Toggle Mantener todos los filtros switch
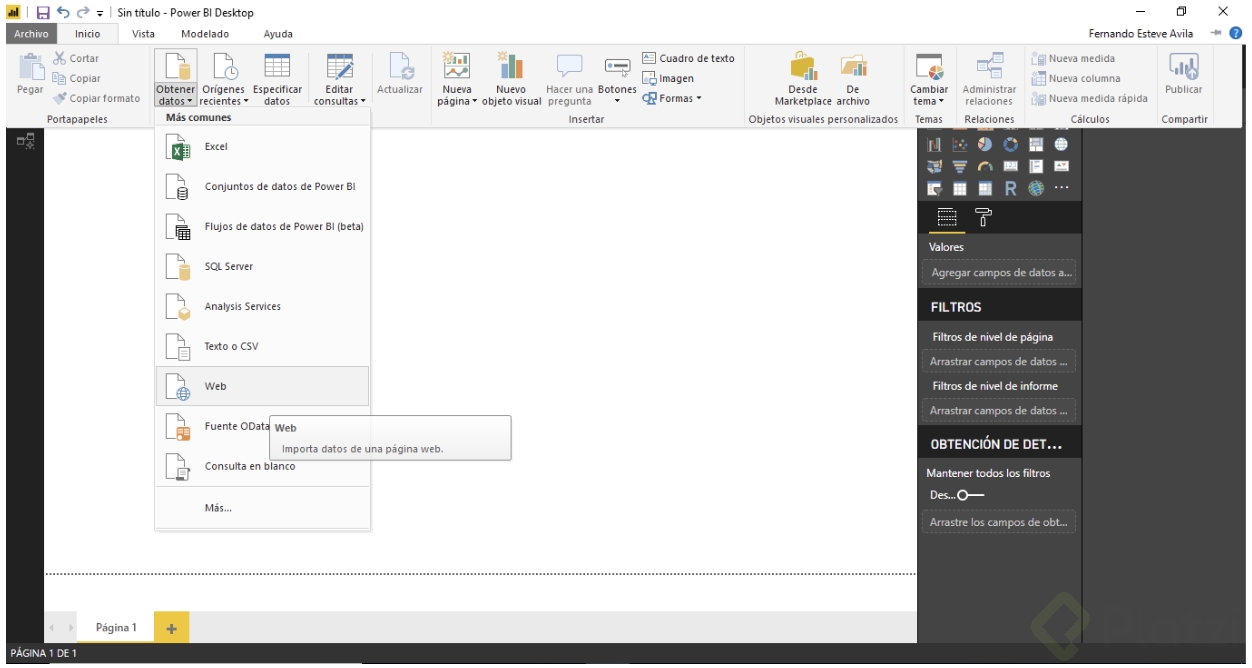1252x668 pixels. [x=970, y=495]
